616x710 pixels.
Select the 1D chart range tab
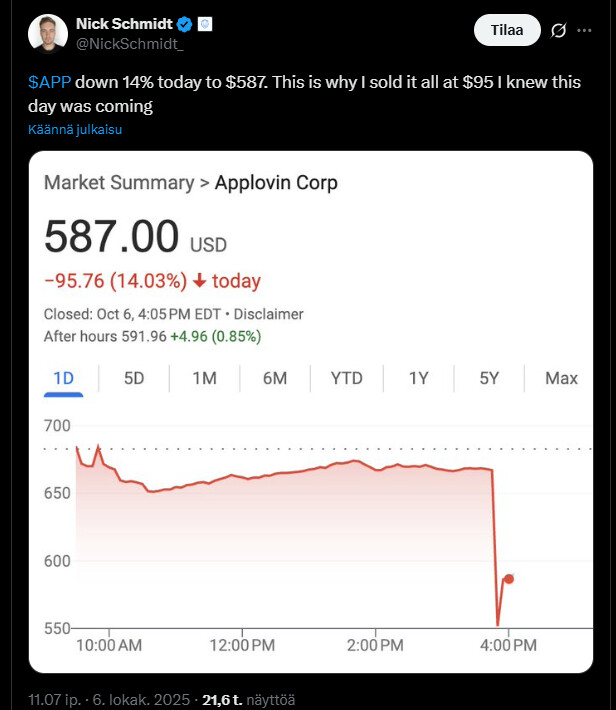click(63, 378)
